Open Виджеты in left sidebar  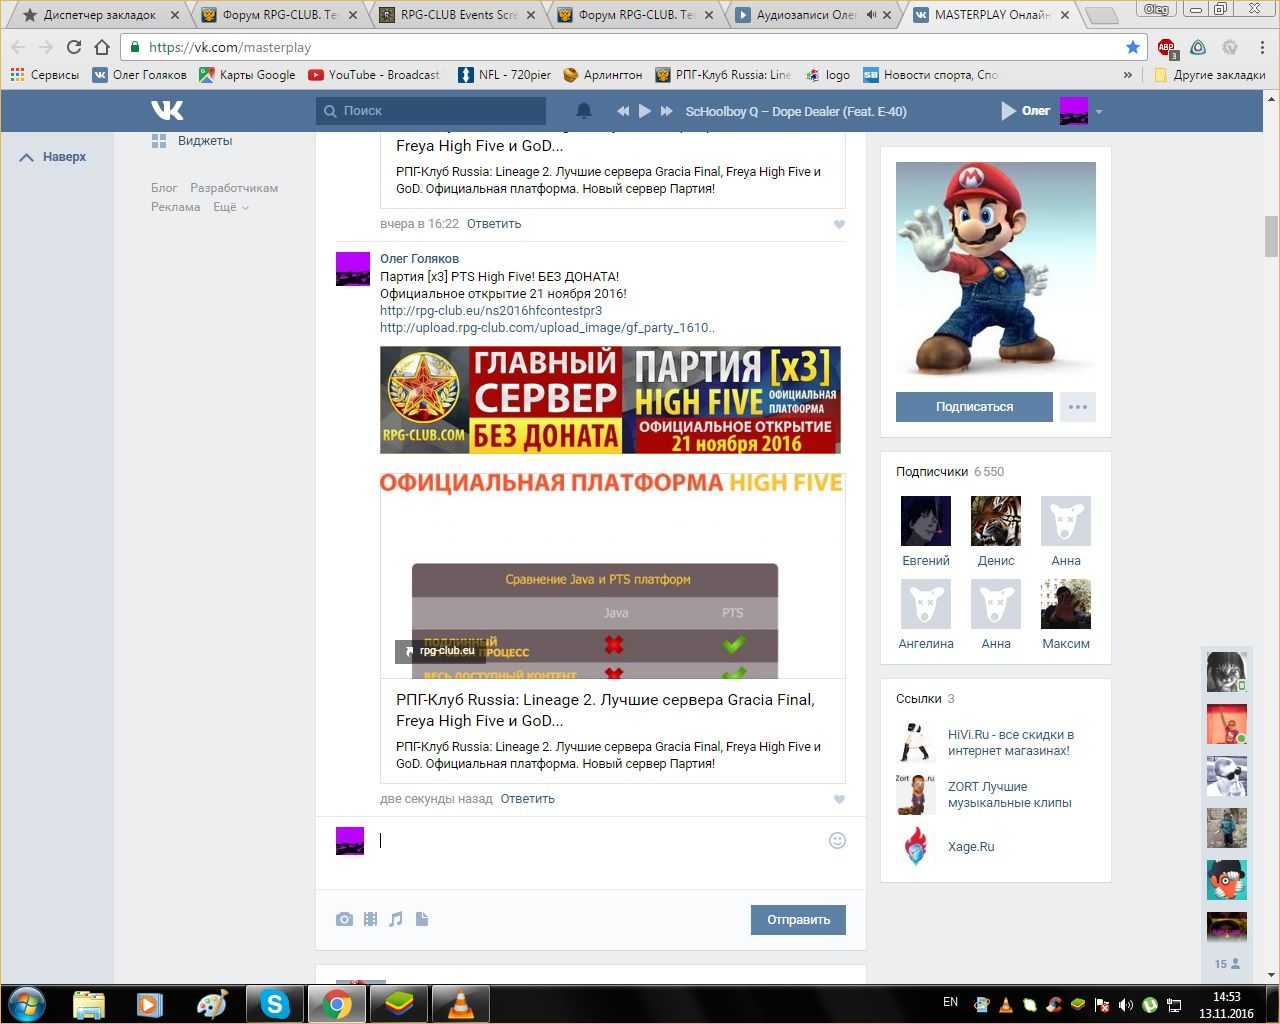(192, 141)
